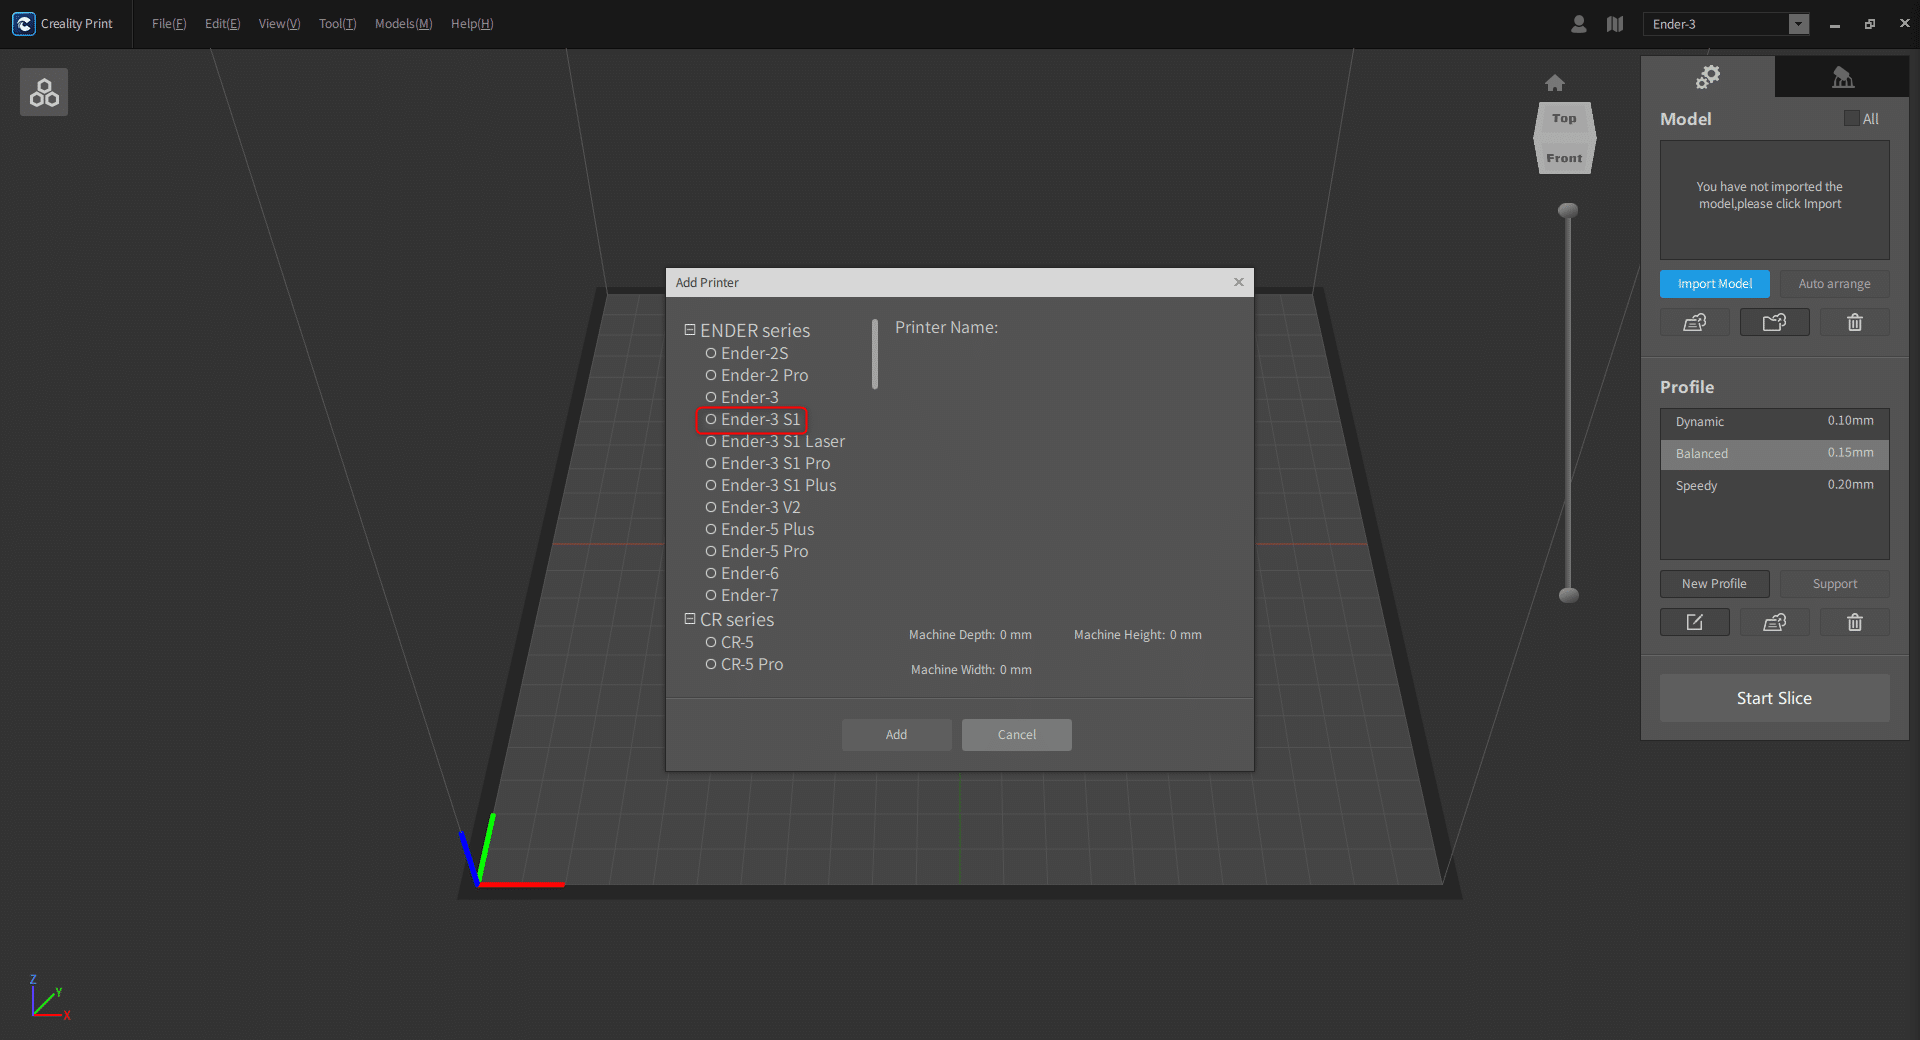Image resolution: width=1920 pixels, height=1040 pixels.
Task: Open the user account icon
Action: click(1578, 24)
